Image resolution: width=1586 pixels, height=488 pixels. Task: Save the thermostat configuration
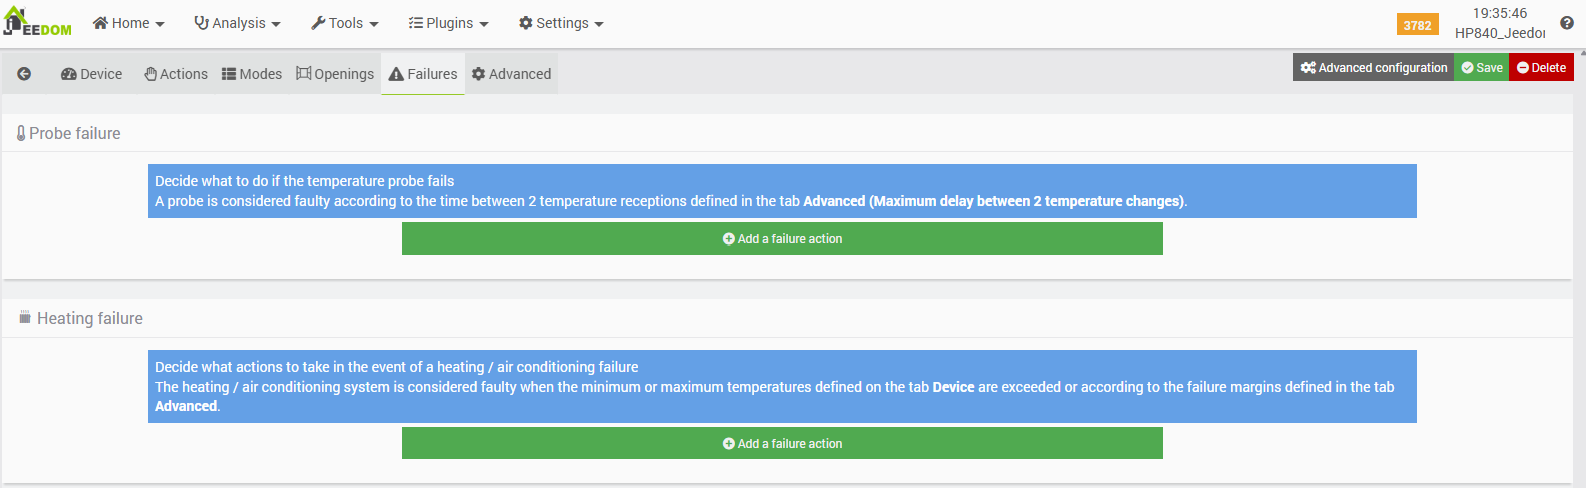coord(1481,68)
